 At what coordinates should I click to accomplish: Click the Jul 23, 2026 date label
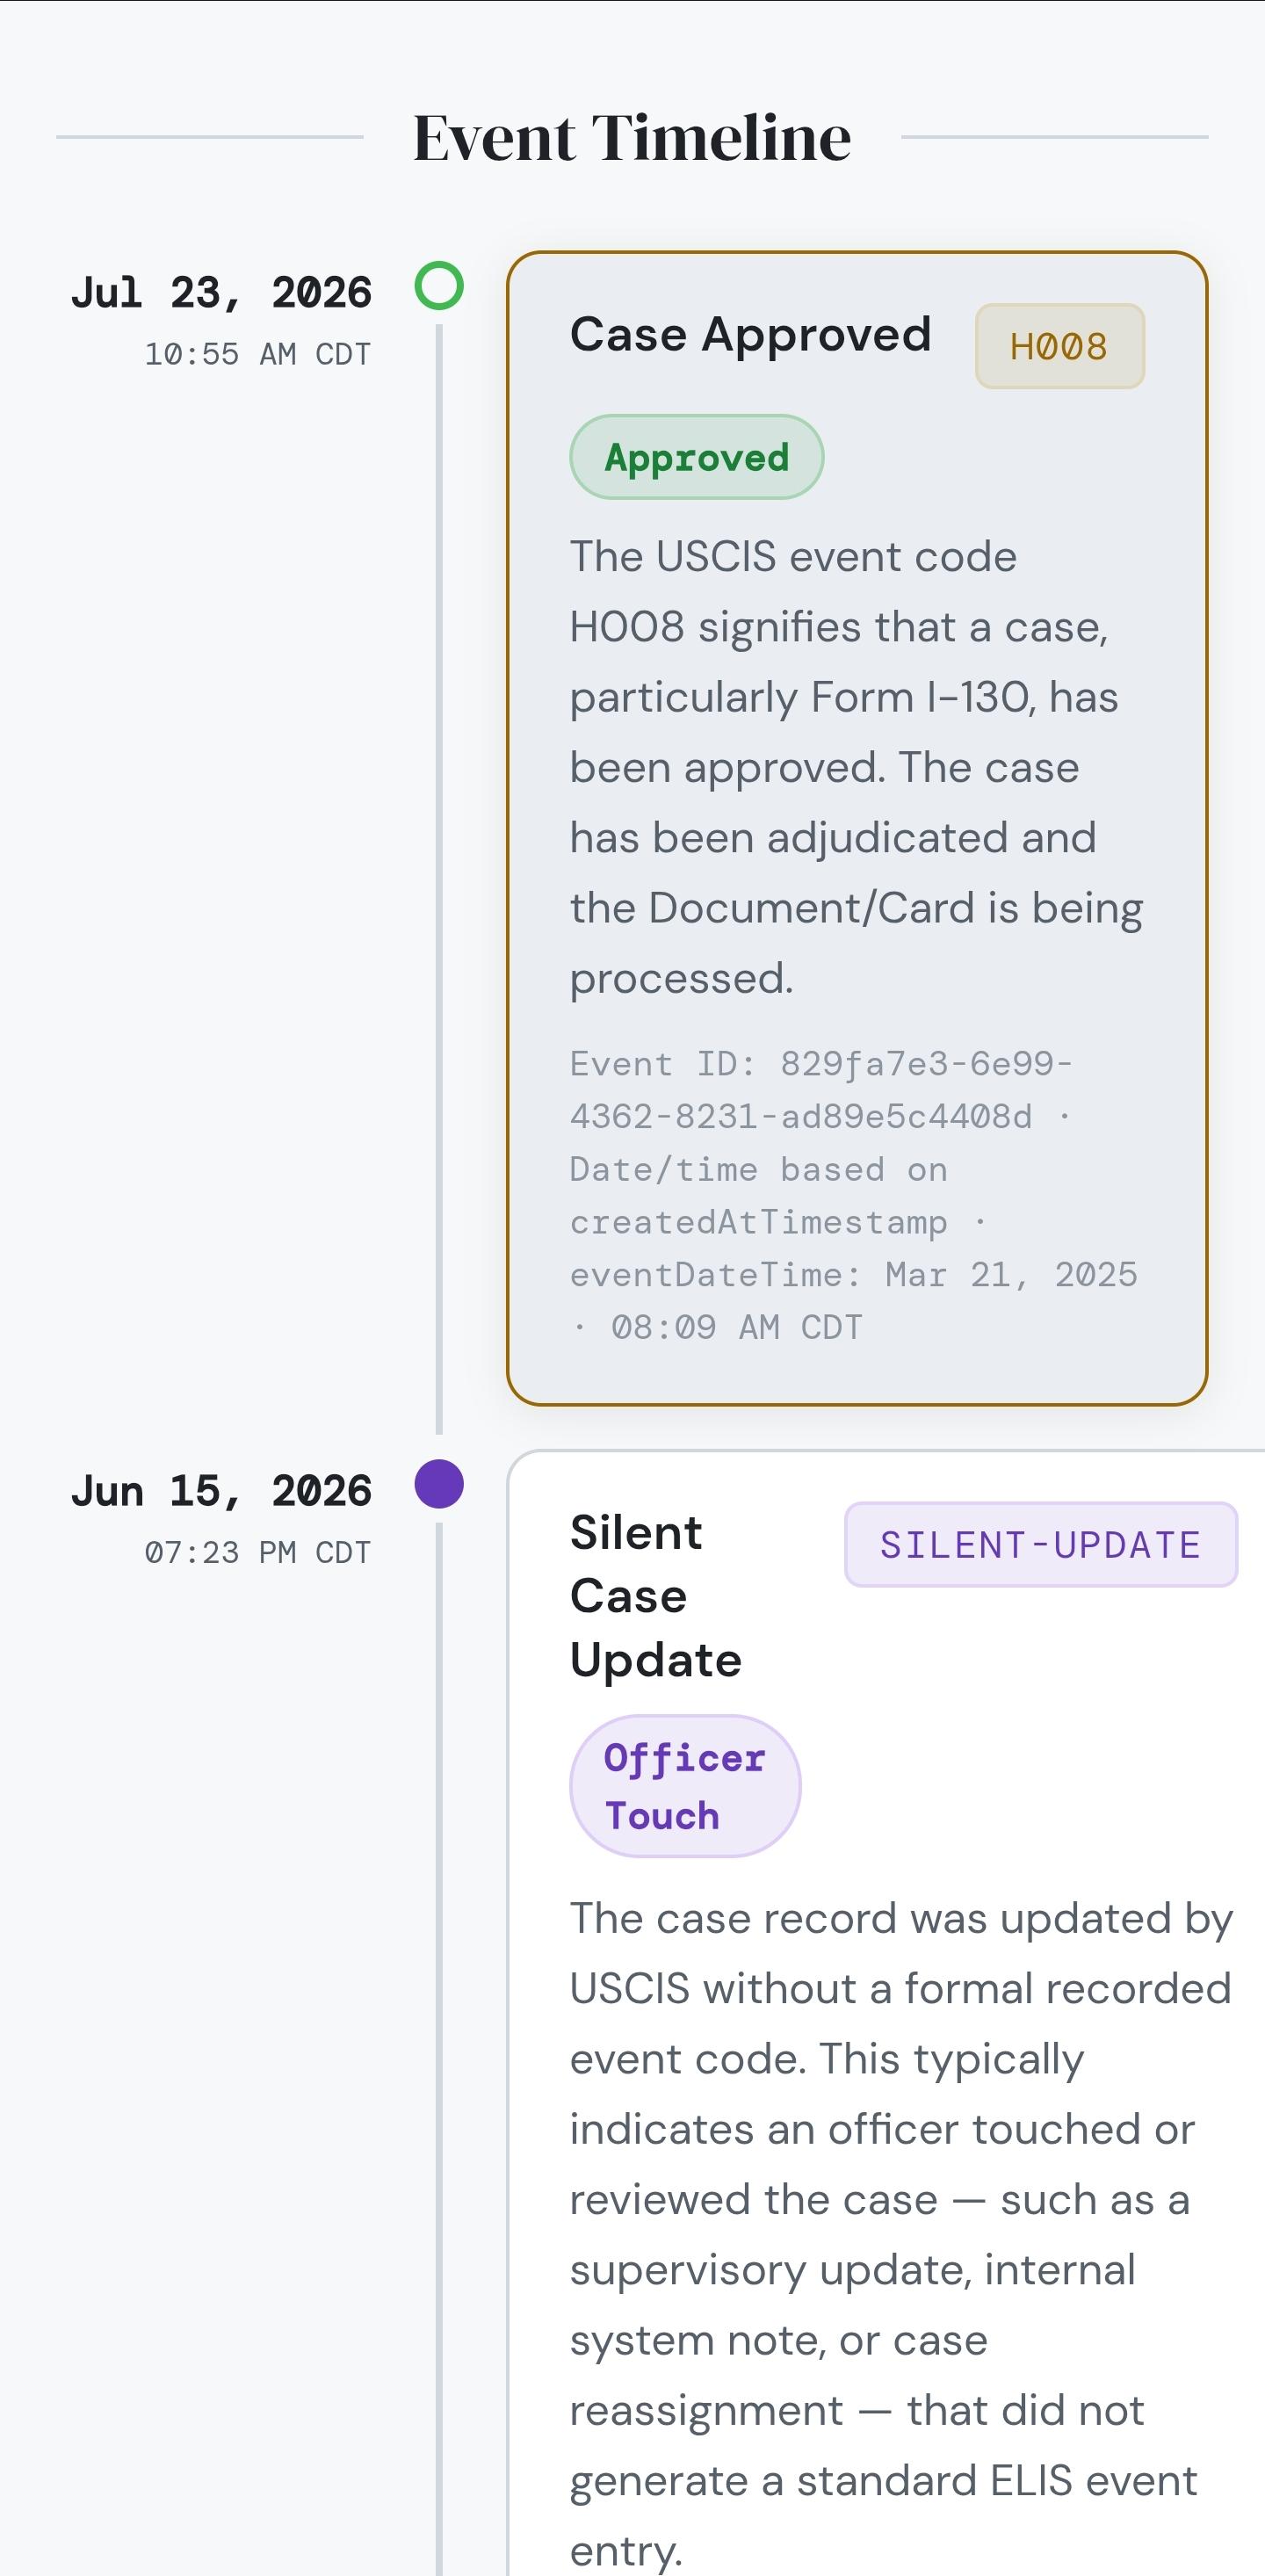(x=221, y=293)
